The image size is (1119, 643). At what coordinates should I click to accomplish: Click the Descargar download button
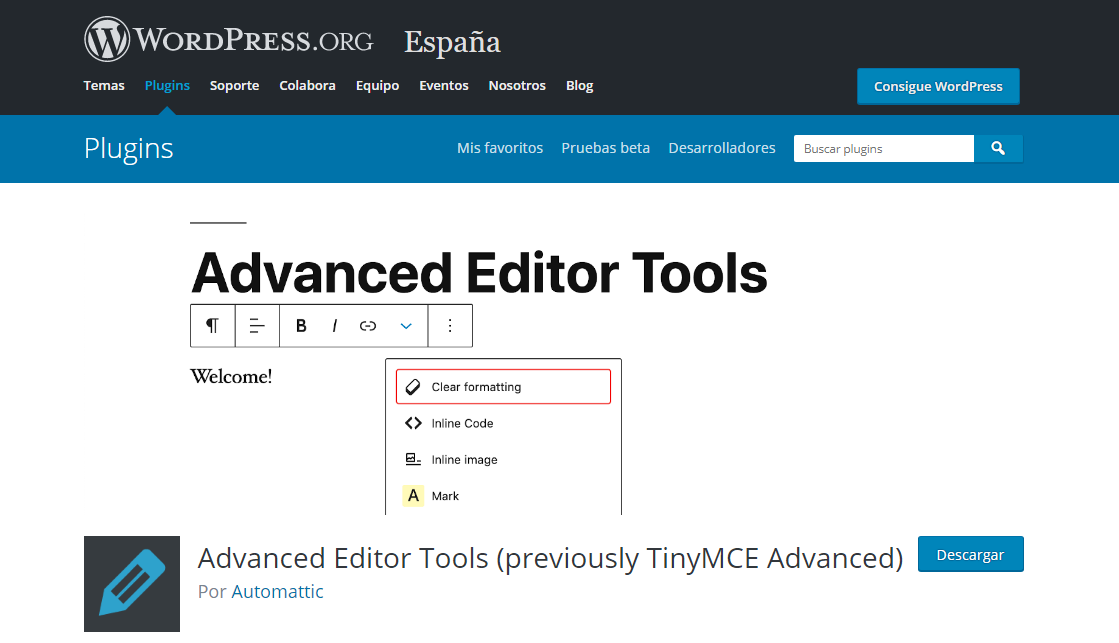tap(971, 555)
